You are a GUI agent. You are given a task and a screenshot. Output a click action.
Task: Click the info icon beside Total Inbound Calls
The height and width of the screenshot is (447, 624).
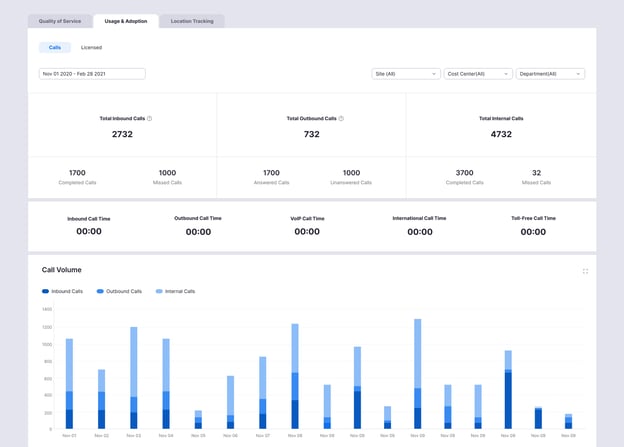(x=150, y=118)
